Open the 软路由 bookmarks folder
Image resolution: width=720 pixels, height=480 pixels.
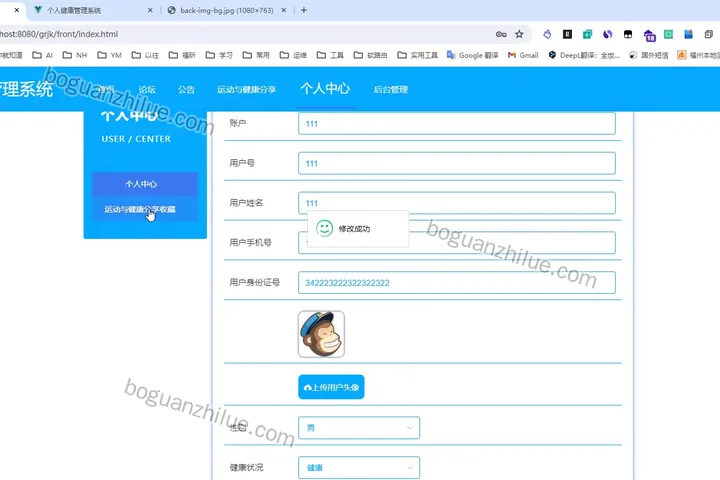[x=371, y=55]
